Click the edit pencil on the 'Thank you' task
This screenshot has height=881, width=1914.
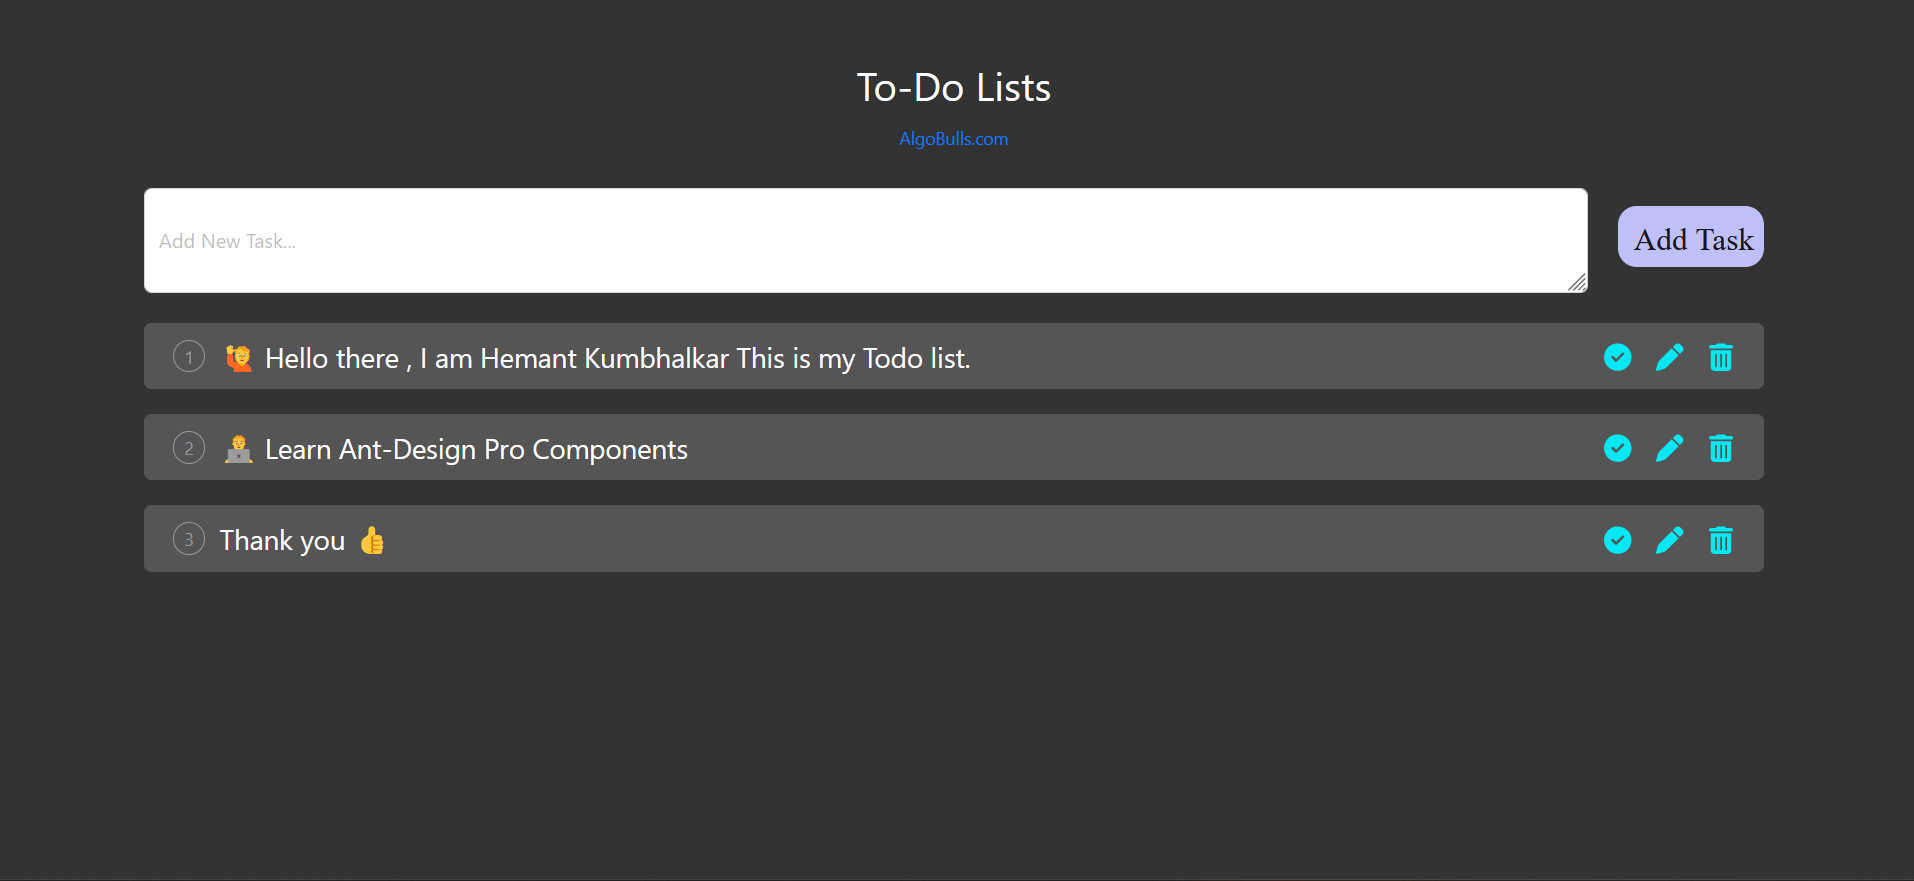click(1669, 540)
